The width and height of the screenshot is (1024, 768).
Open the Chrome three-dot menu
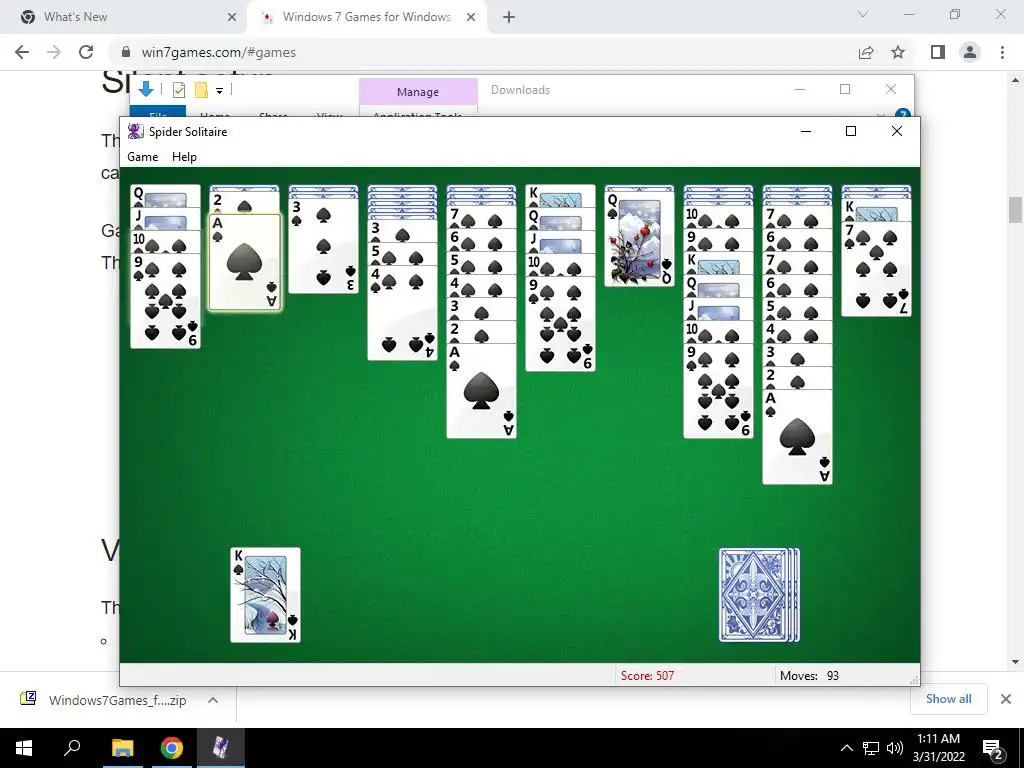[1002, 52]
